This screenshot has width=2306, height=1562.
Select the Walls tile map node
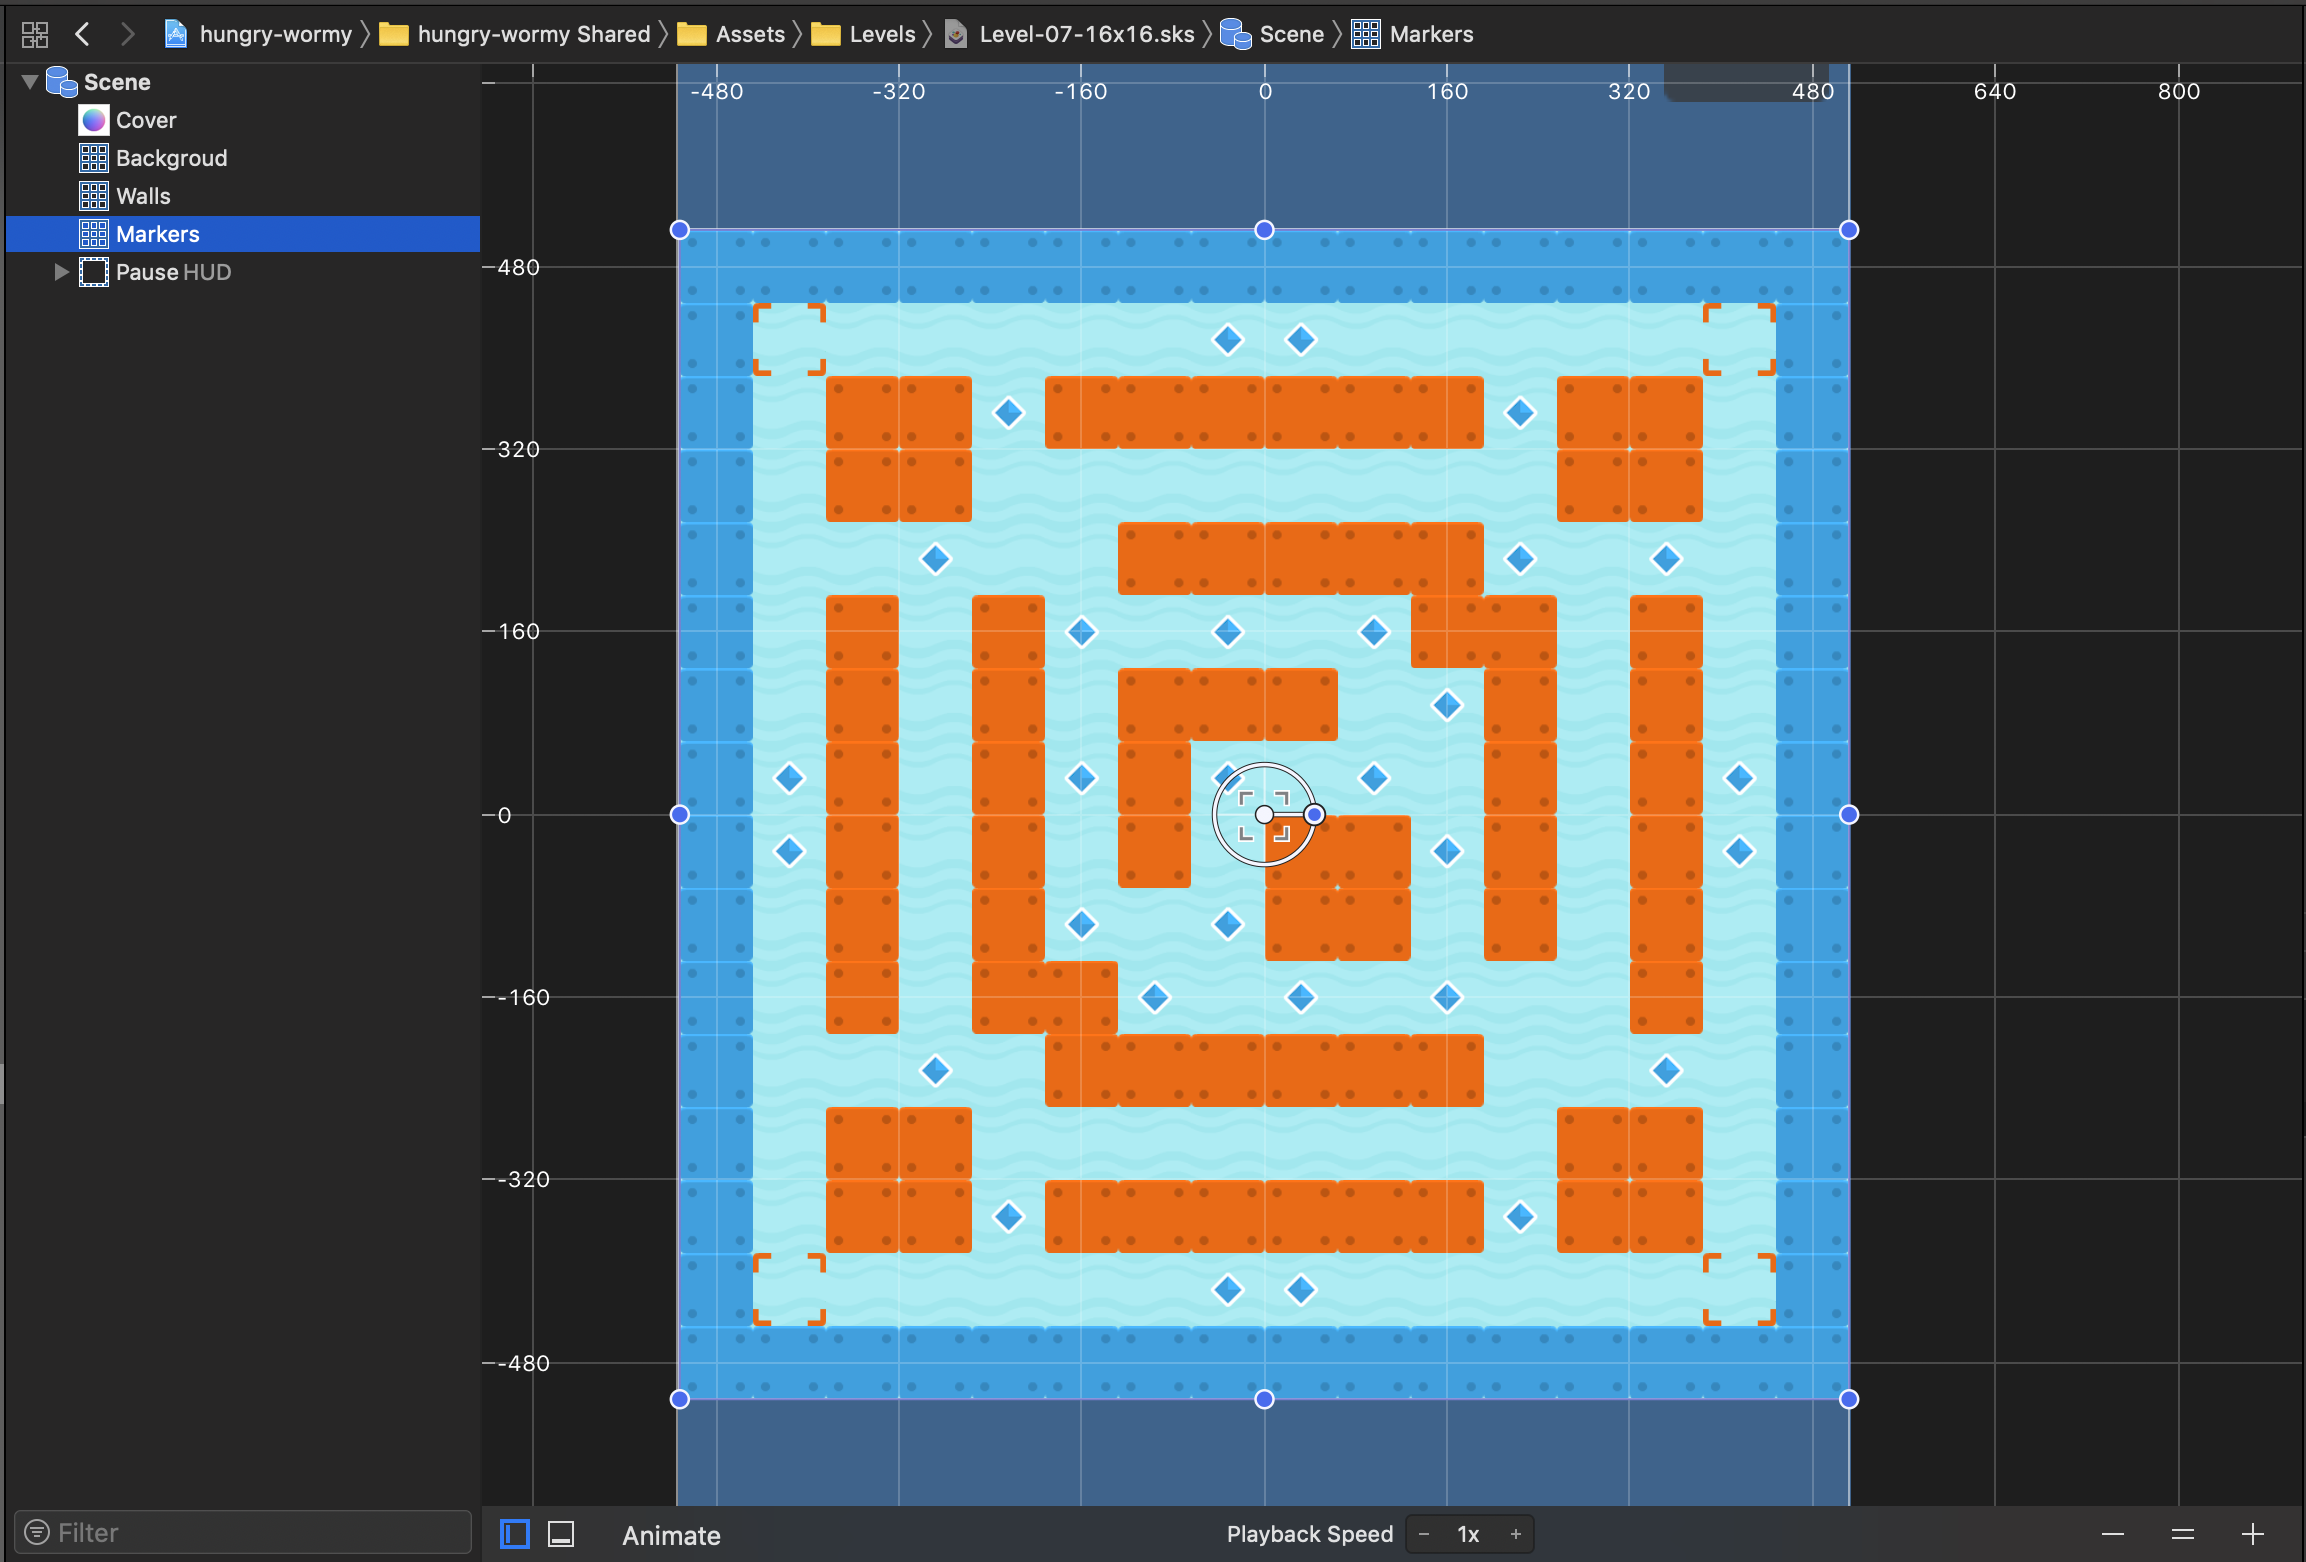[x=143, y=196]
